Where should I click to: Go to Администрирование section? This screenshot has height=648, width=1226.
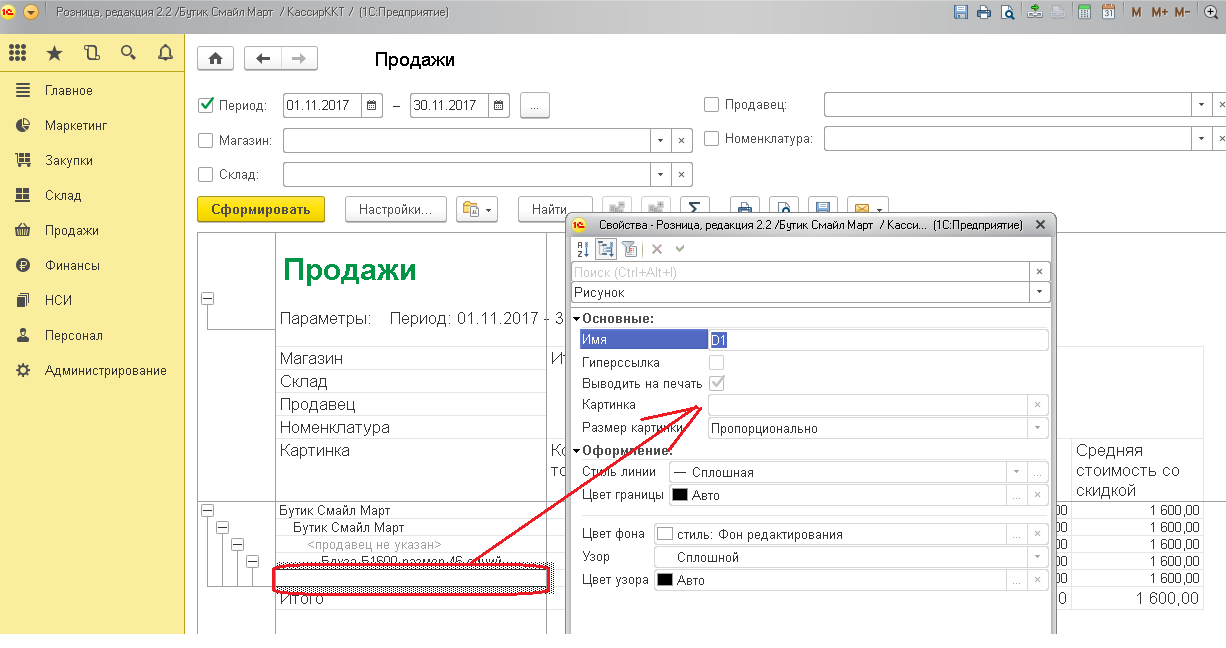pos(105,370)
